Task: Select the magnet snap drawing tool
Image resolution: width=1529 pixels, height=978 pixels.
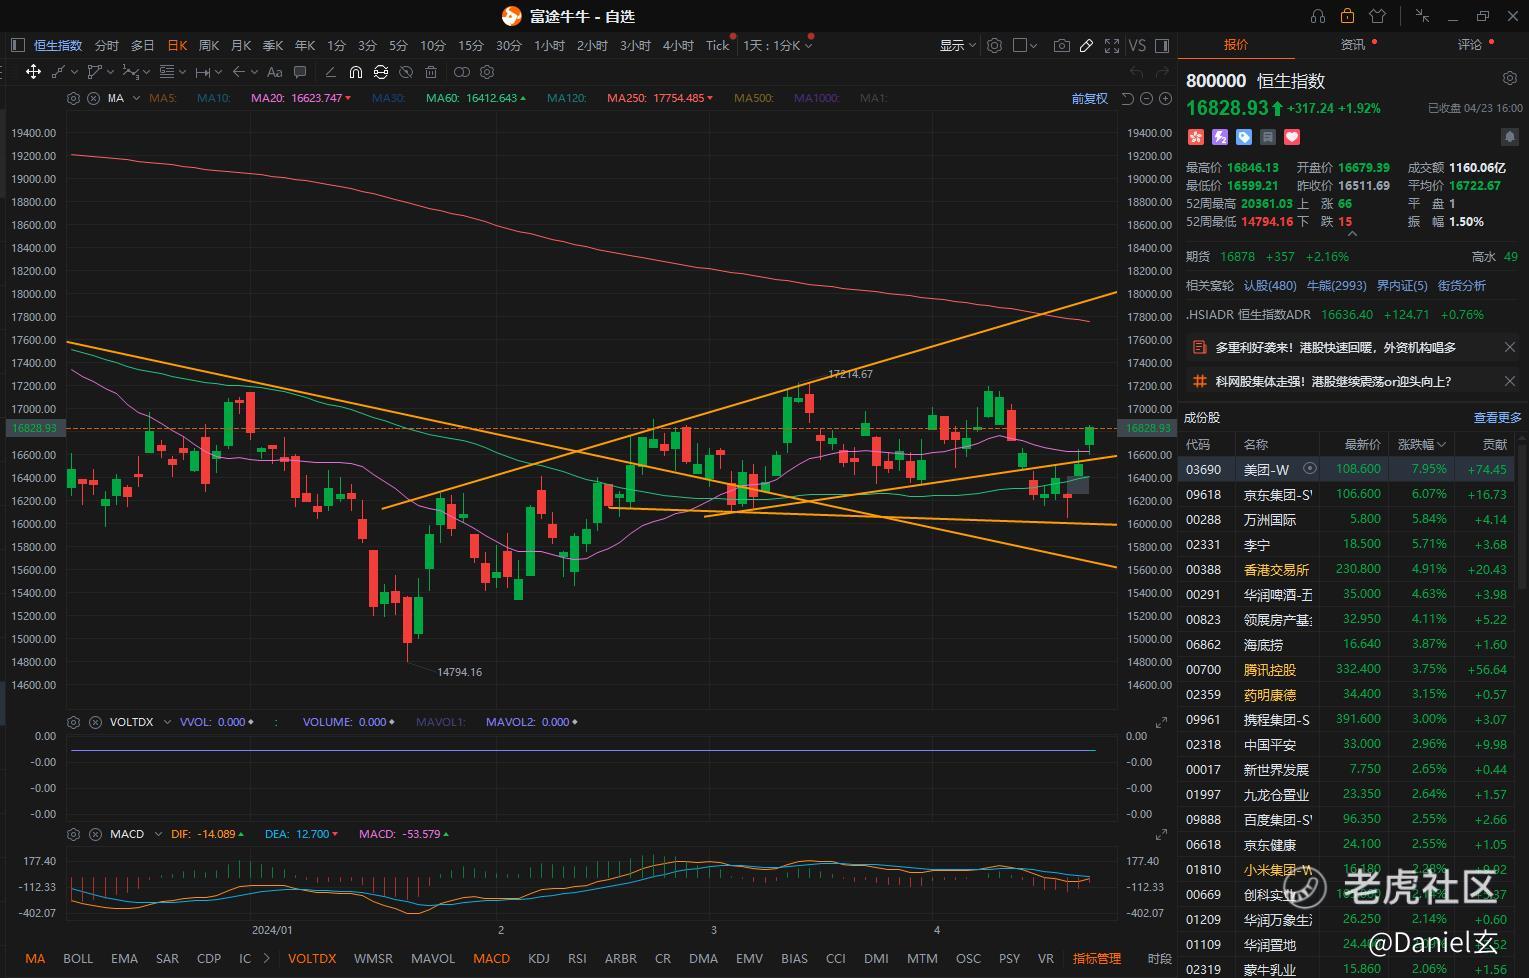Action: pyautogui.click(x=355, y=72)
